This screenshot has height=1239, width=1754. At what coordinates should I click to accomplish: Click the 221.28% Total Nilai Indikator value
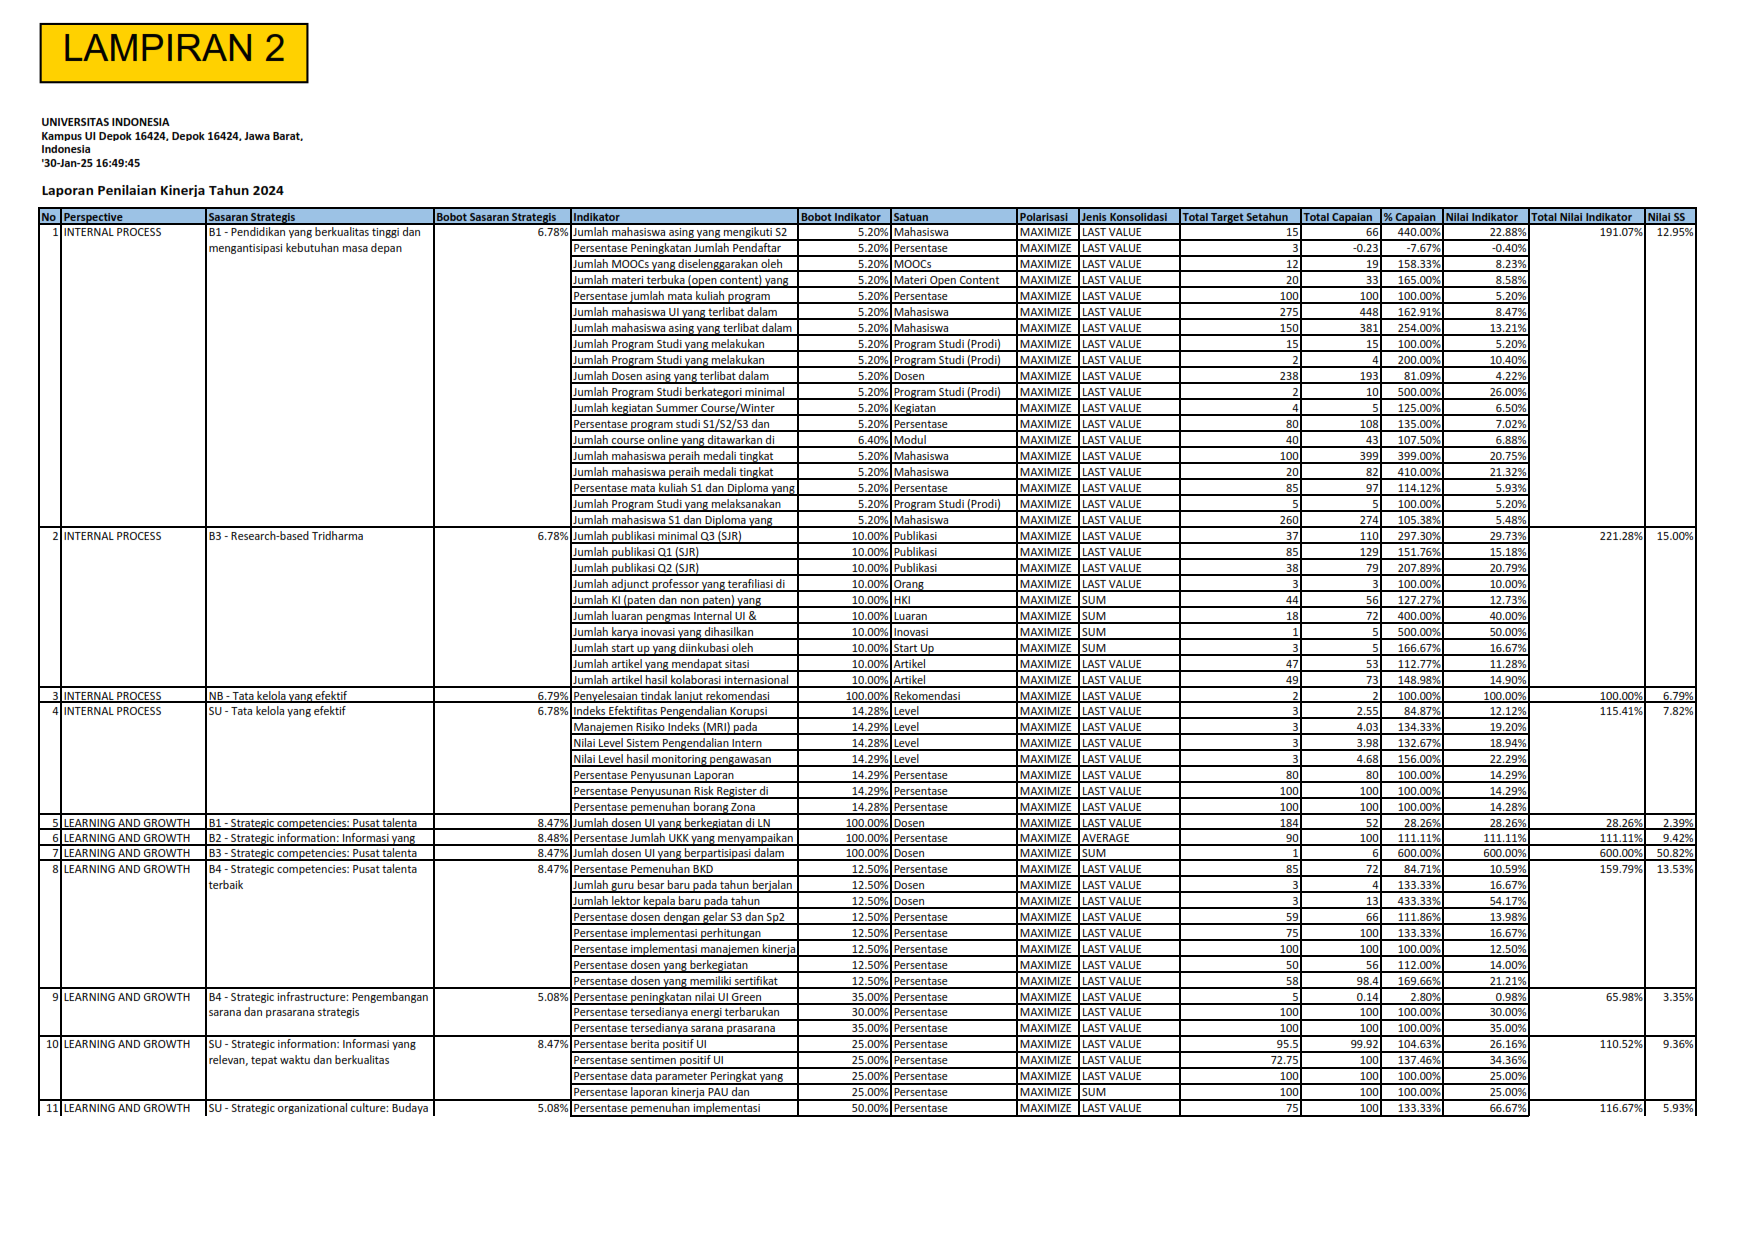(x=1620, y=536)
